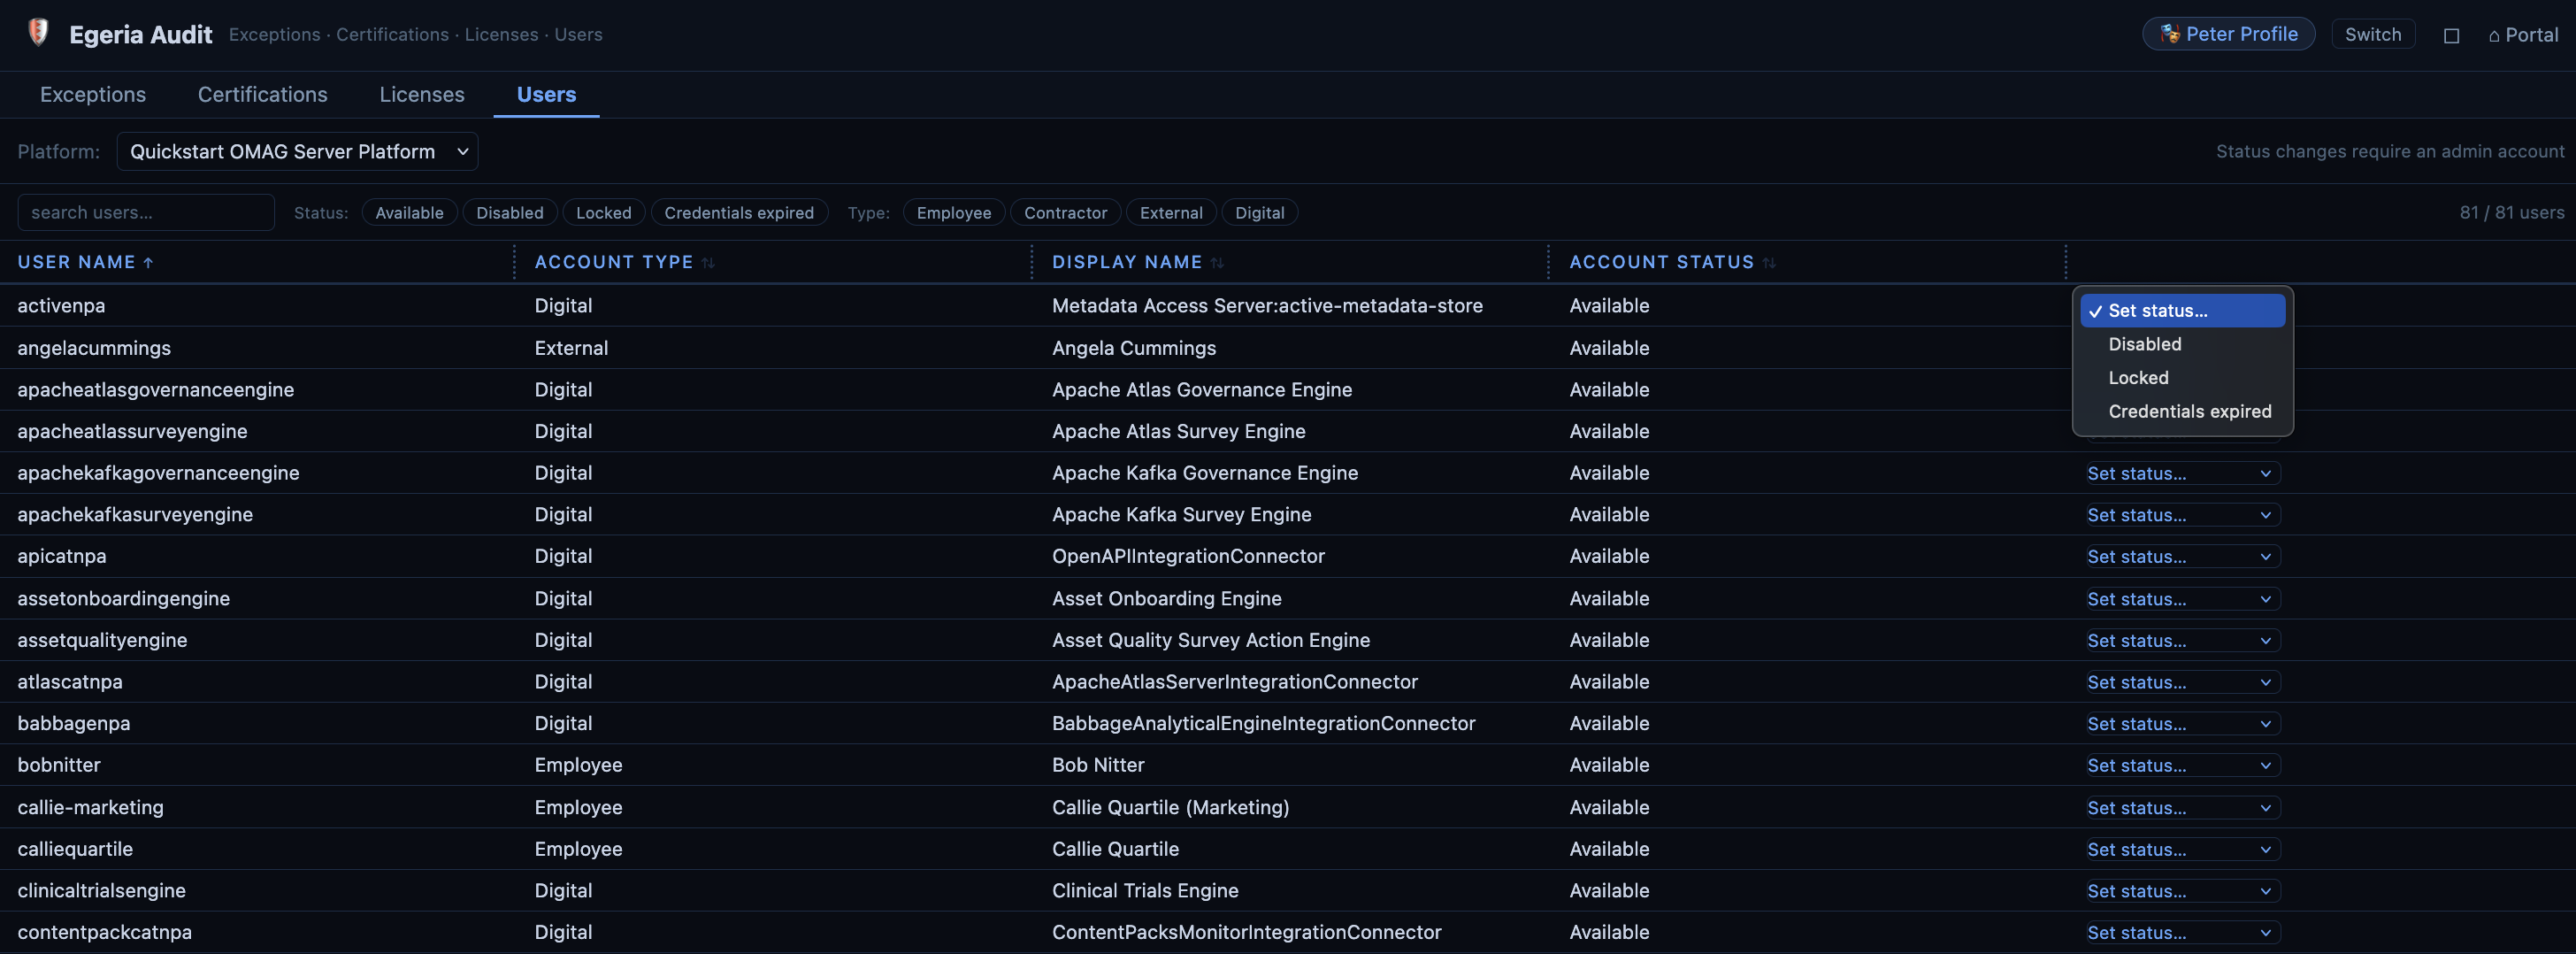This screenshot has width=2576, height=954.
Task: Click Account Type sort arrows
Action: tap(708, 262)
